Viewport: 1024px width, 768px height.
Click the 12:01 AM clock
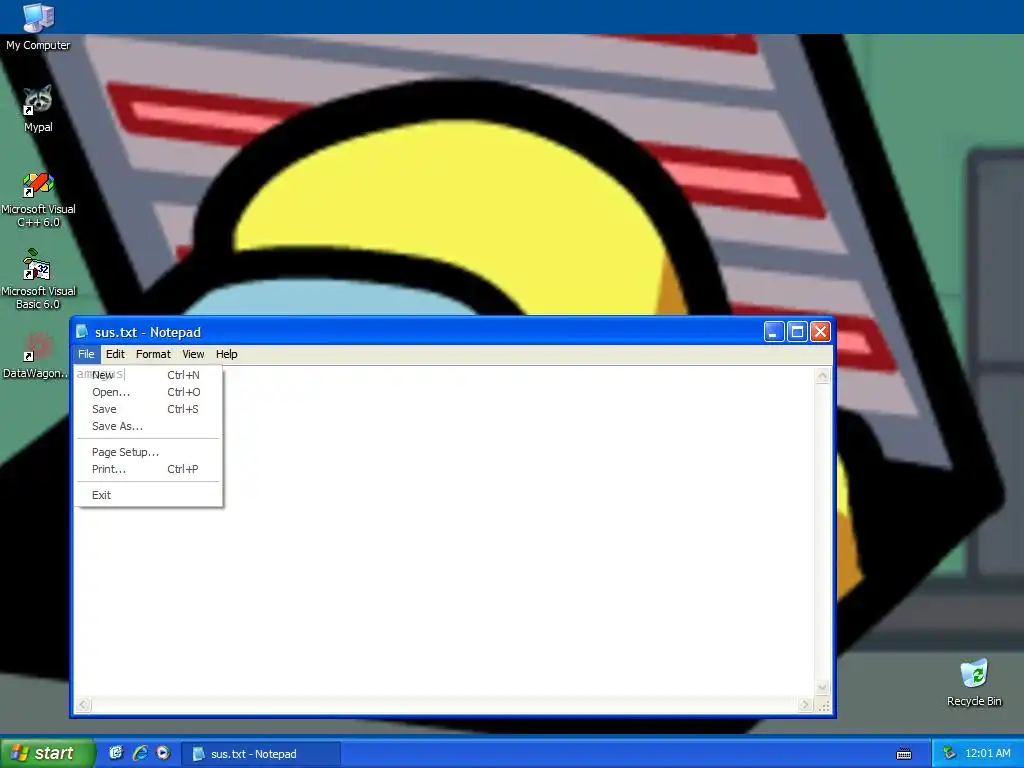pos(987,754)
